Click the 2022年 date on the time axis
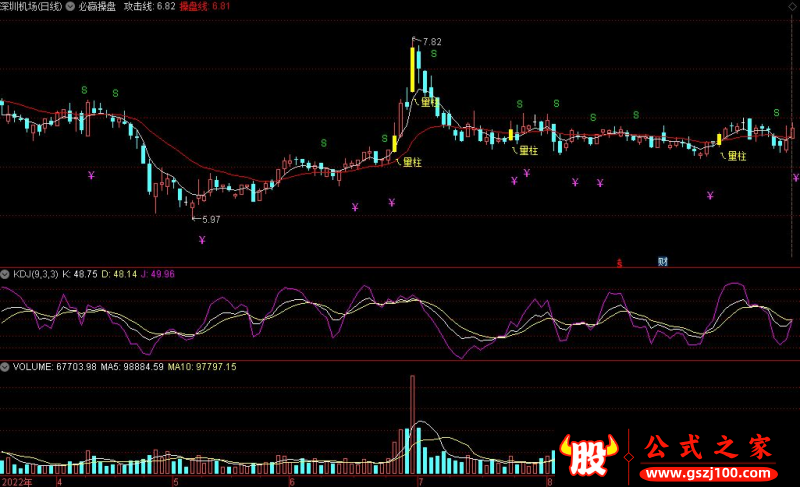The width and height of the screenshot is (800, 487). [x=17, y=481]
